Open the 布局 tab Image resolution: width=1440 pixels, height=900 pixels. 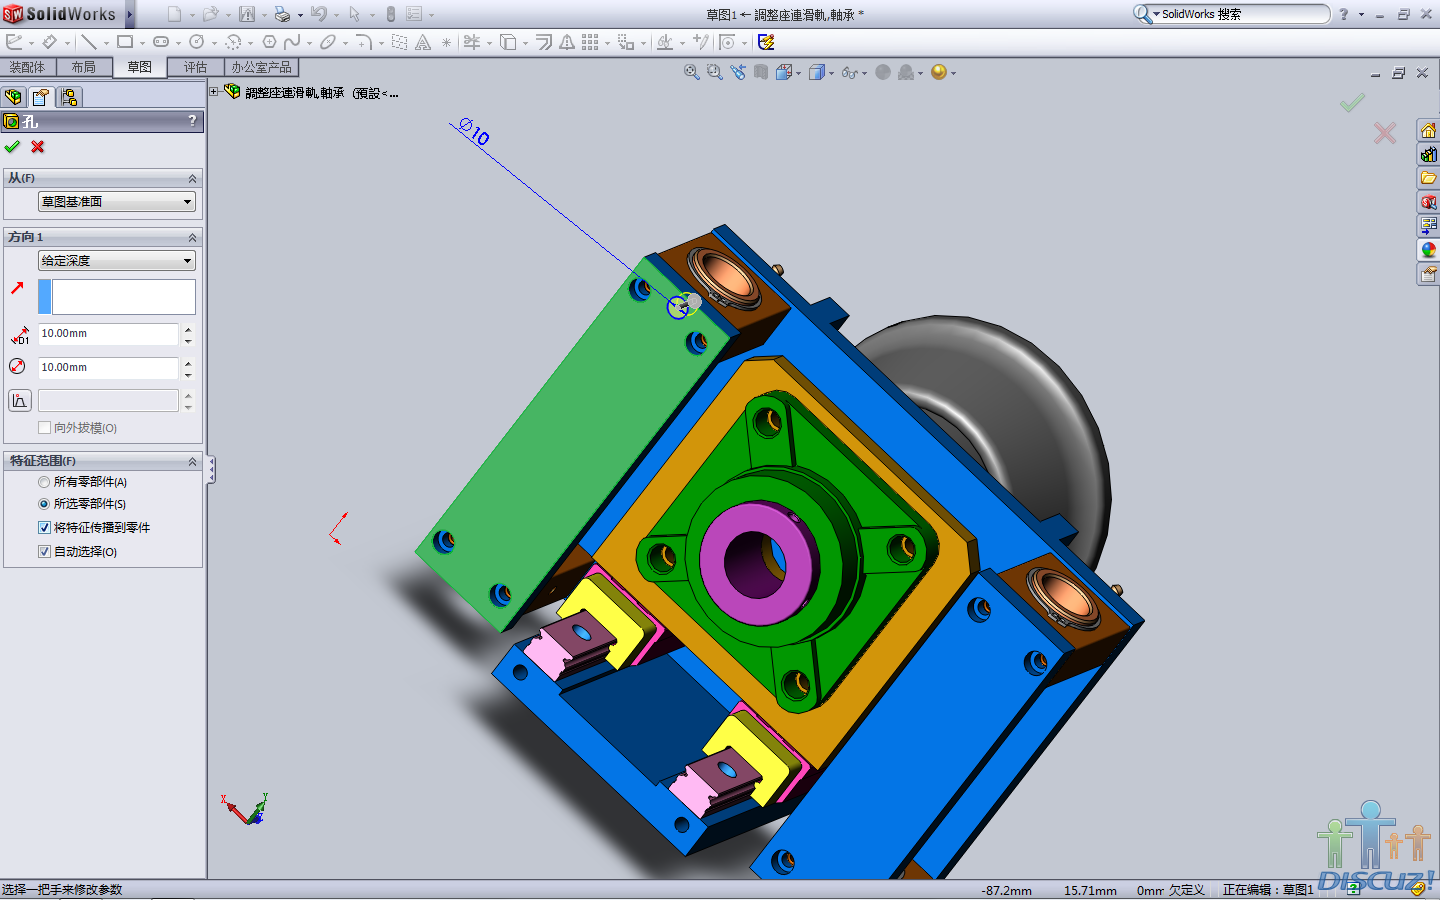(x=84, y=67)
